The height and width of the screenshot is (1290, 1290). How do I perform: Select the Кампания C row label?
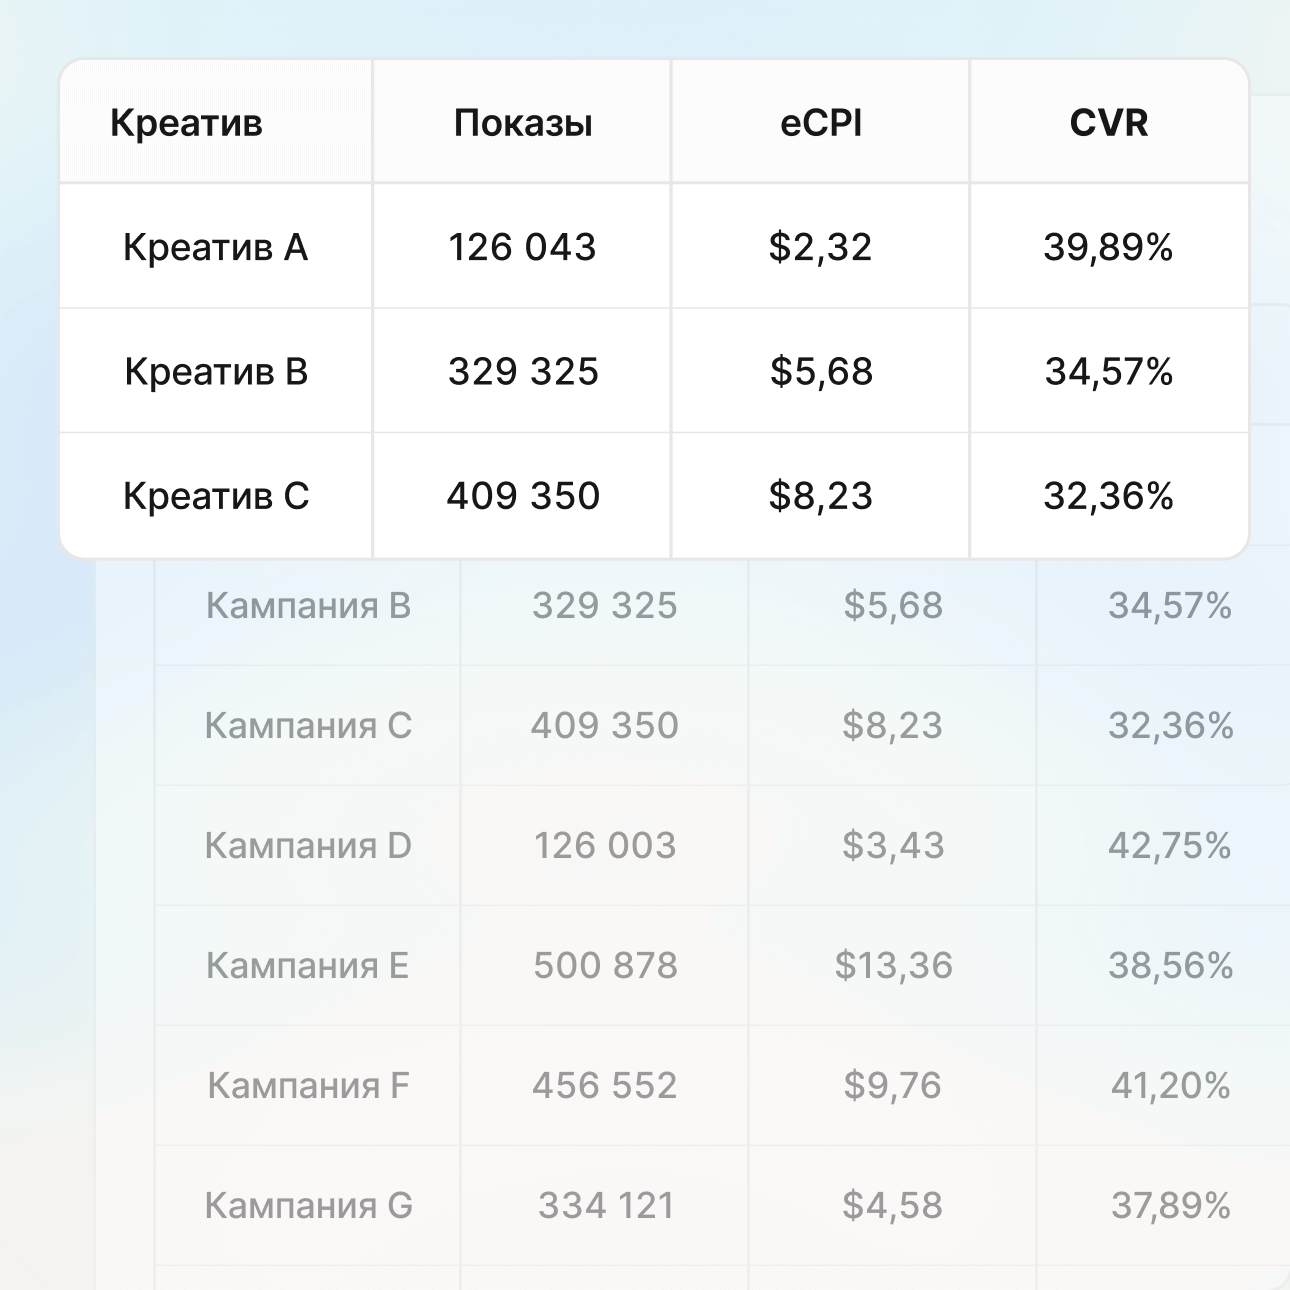click(x=308, y=726)
